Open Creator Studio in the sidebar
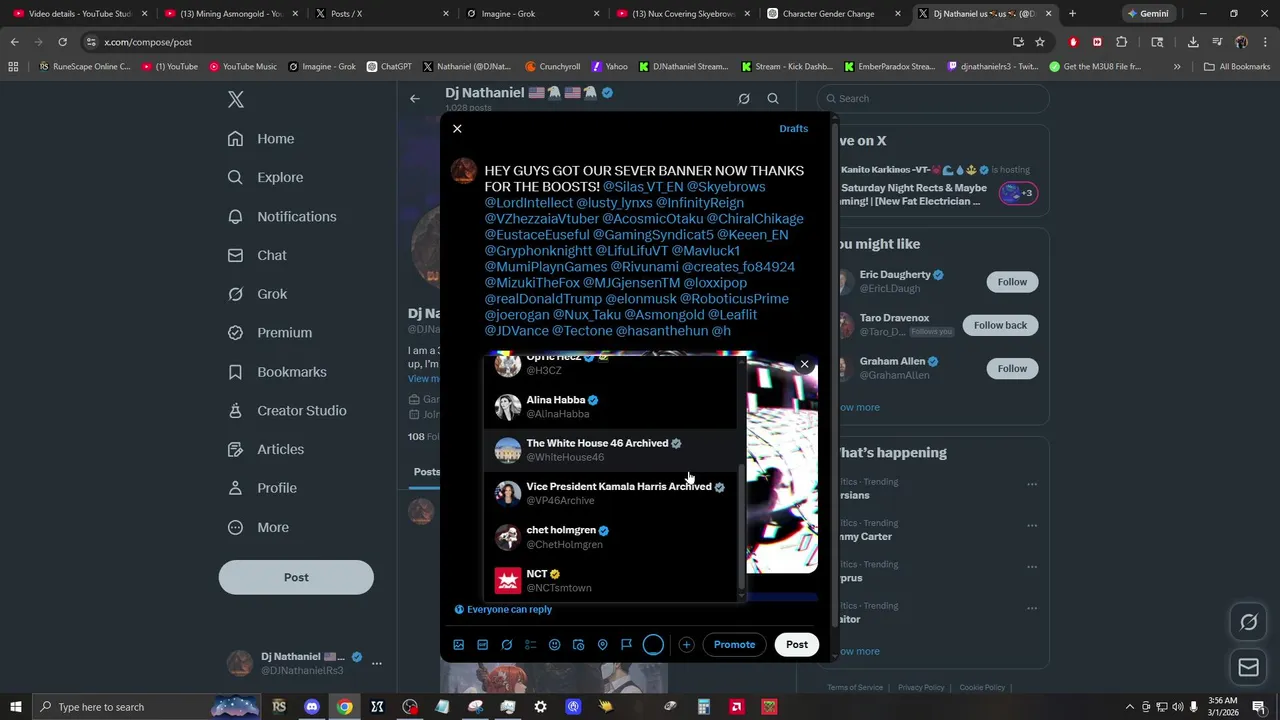1280x720 pixels. click(x=287, y=411)
